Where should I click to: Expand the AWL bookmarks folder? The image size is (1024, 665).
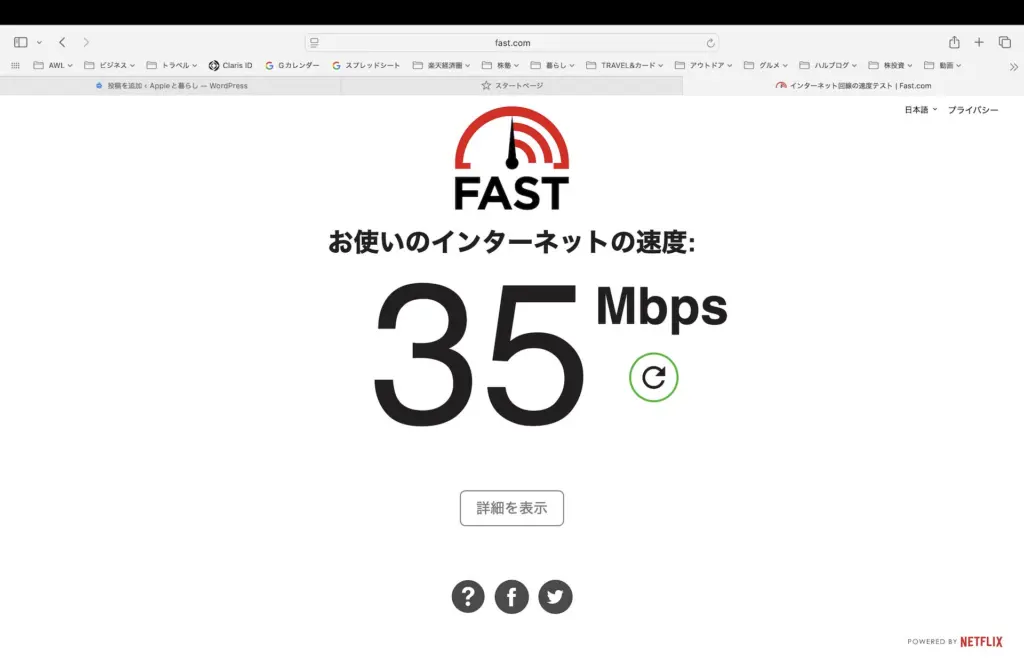coord(53,65)
